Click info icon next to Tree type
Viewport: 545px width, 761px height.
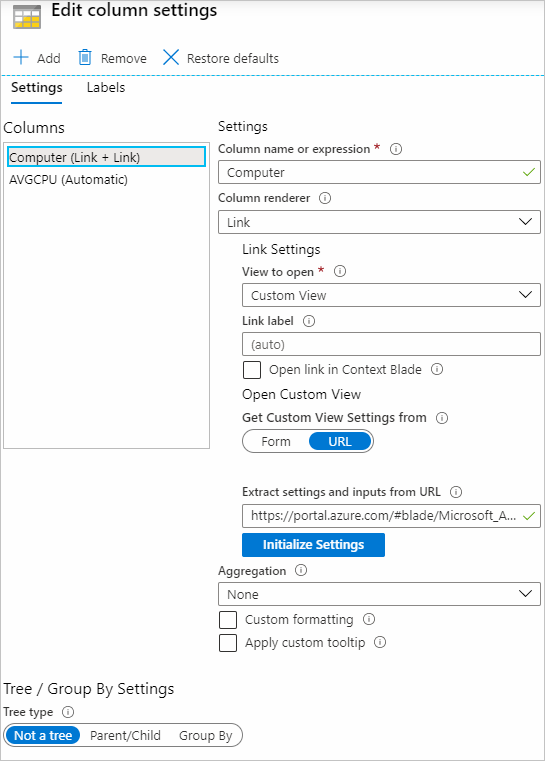(68, 712)
